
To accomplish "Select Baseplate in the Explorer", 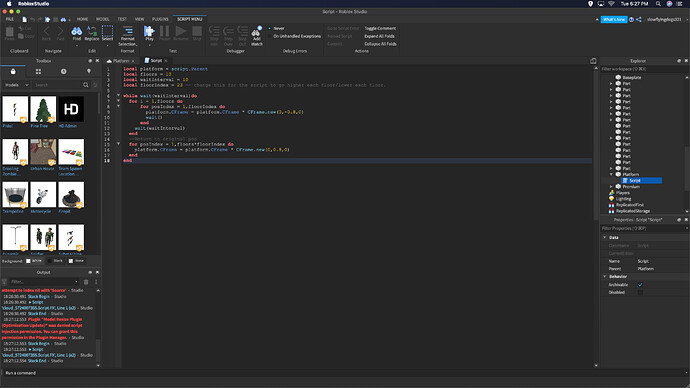I will pos(631,77).
